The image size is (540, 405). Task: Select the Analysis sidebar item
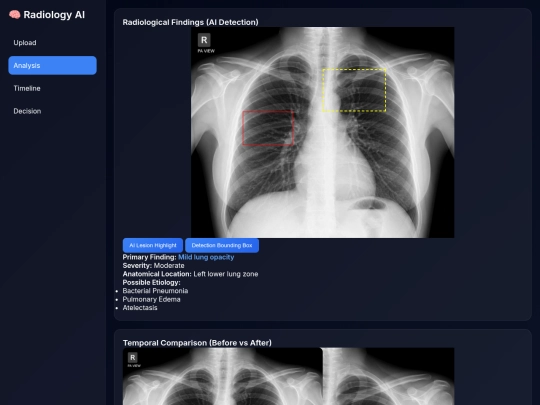click(52, 65)
